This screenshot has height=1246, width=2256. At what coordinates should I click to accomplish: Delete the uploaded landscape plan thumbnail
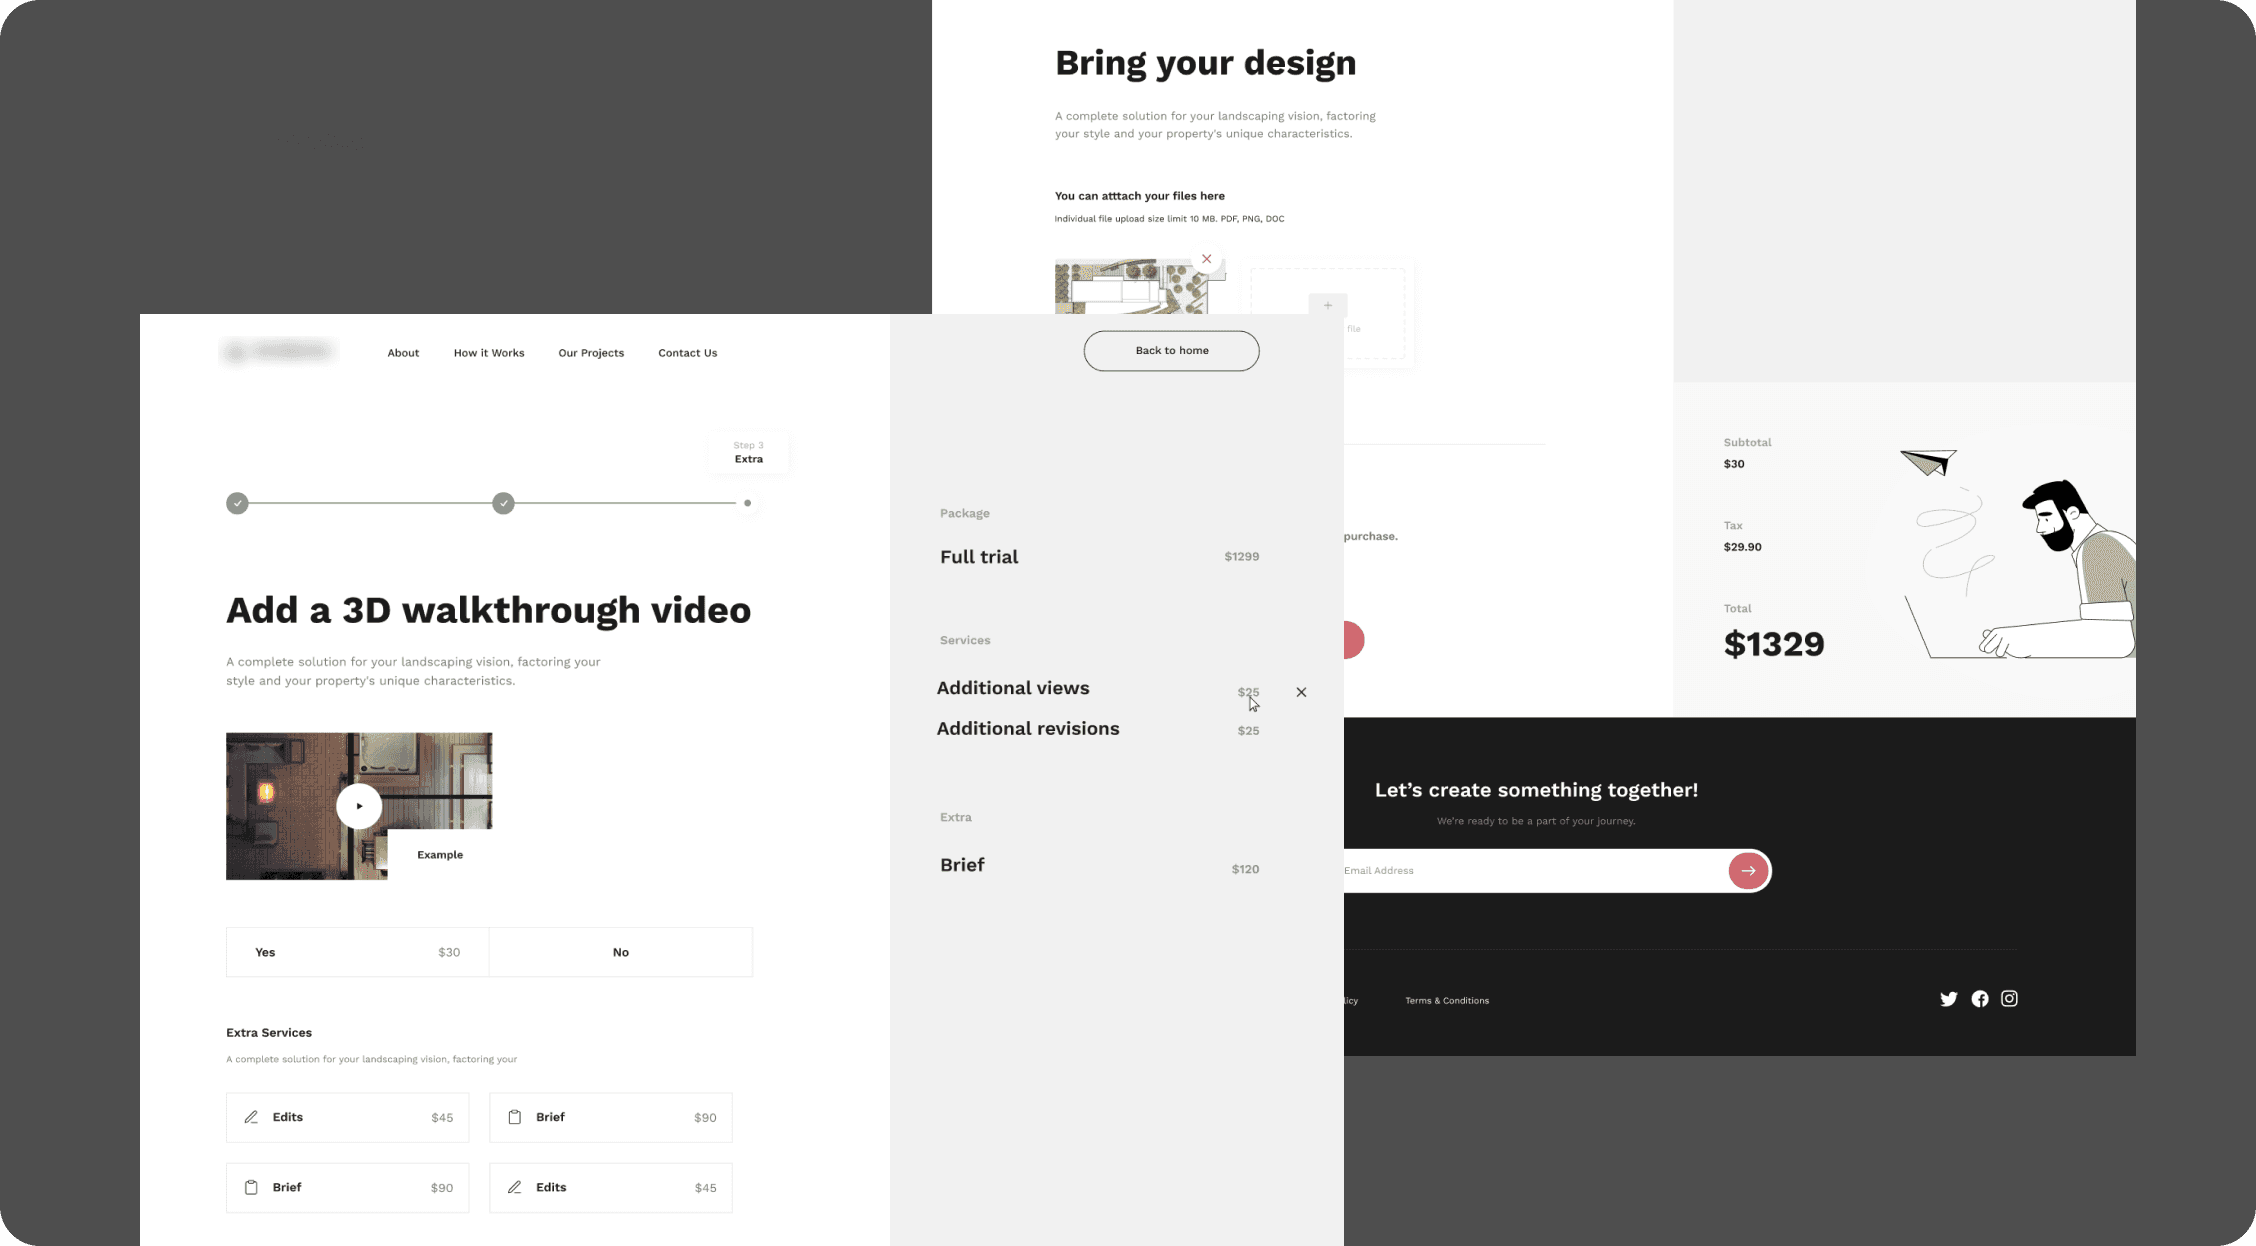(x=1207, y=259)
